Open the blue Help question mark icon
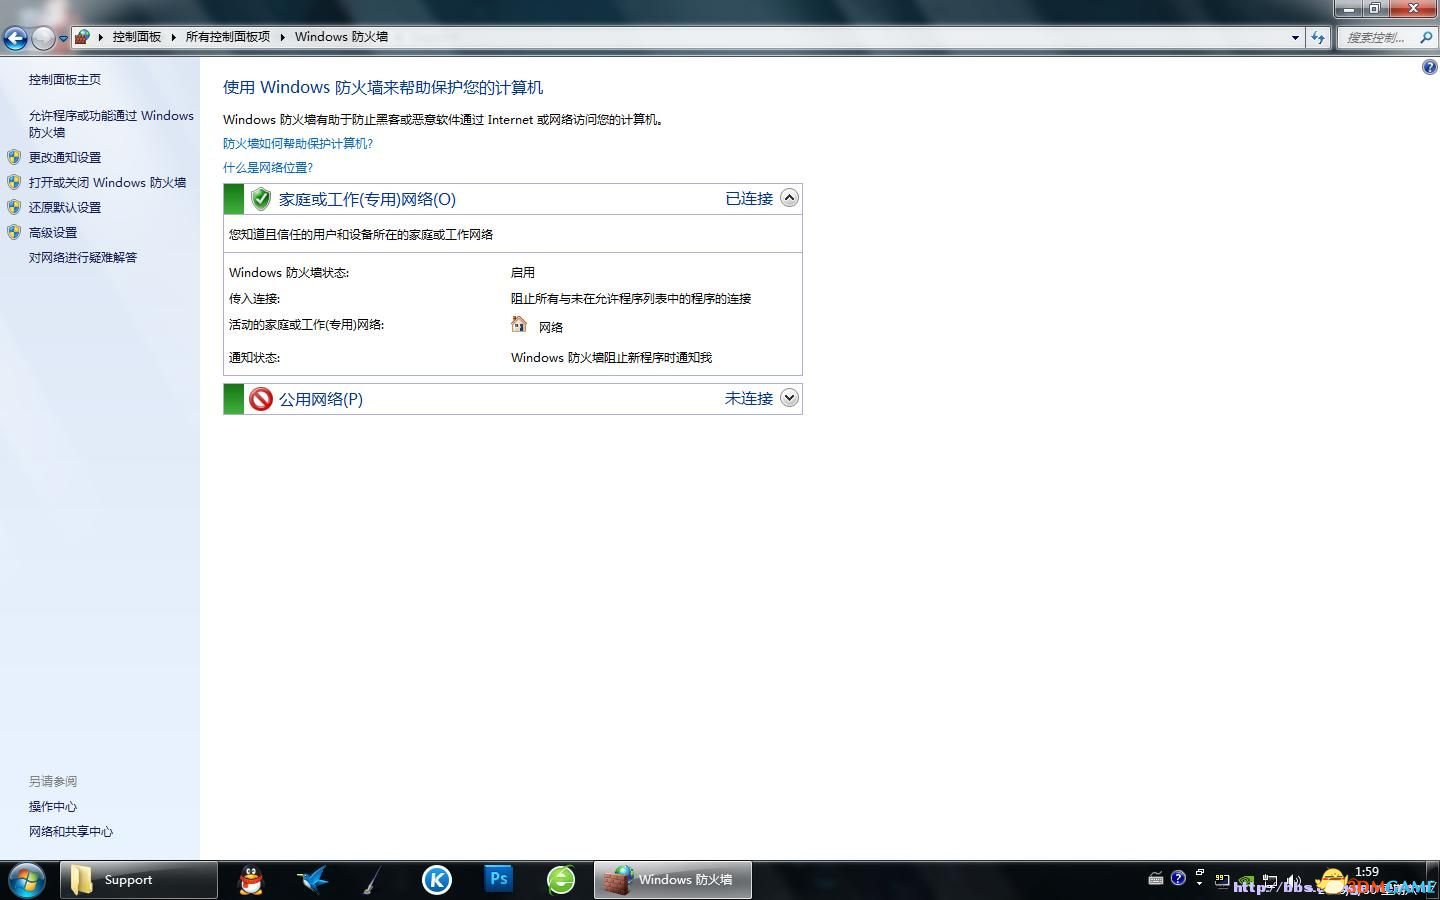Screen dimensions: 1440x900 point(1430,67)
